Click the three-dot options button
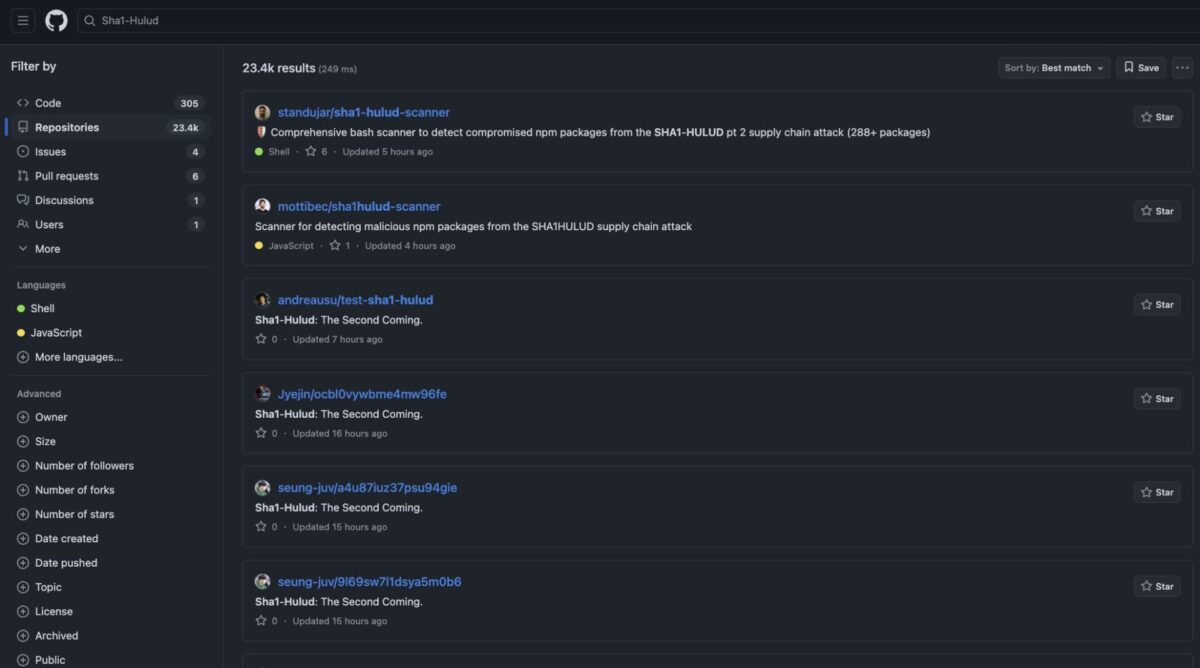The height and width of the screenshot is (668, 1200). tap(1182, 68)
